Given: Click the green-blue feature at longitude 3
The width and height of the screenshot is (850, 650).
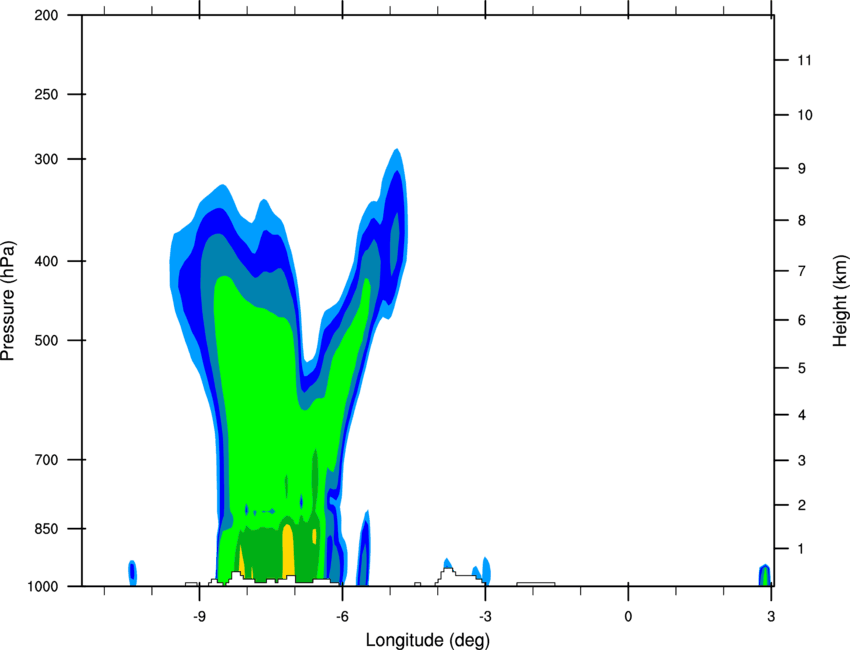Looking at the screenshot, I should pos(764,575).
